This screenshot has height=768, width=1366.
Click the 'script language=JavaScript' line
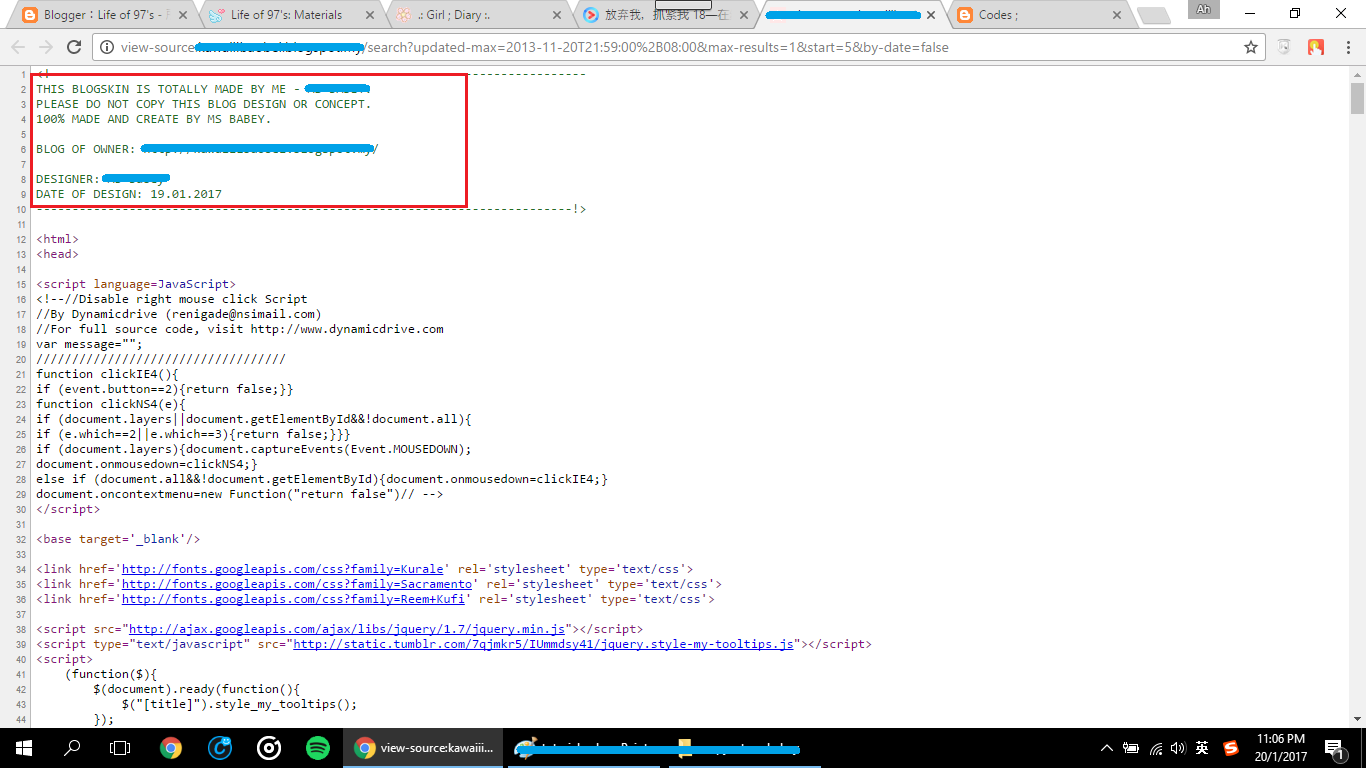click(136, 284)
